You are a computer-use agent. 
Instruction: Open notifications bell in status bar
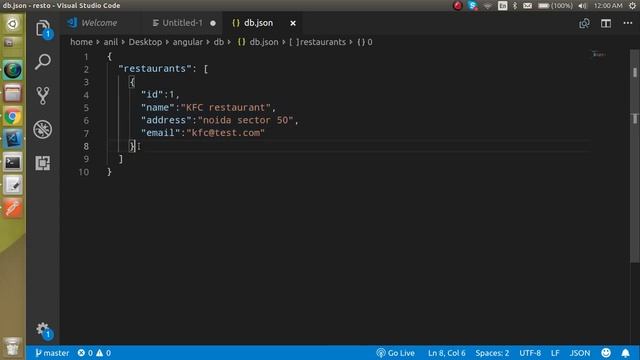[626, 353]
